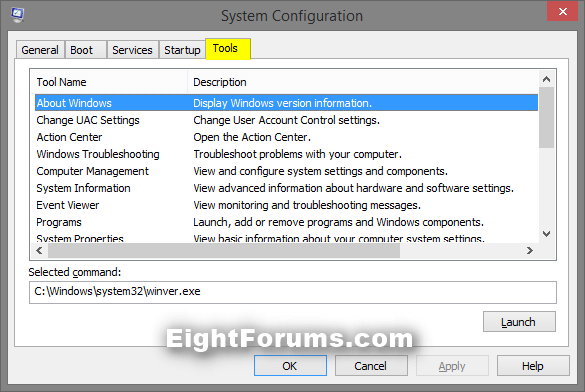This screenshot has height=392, width=585.
Task: Click the horizontal scrollbar left arrow
Action: pos(39,250)
